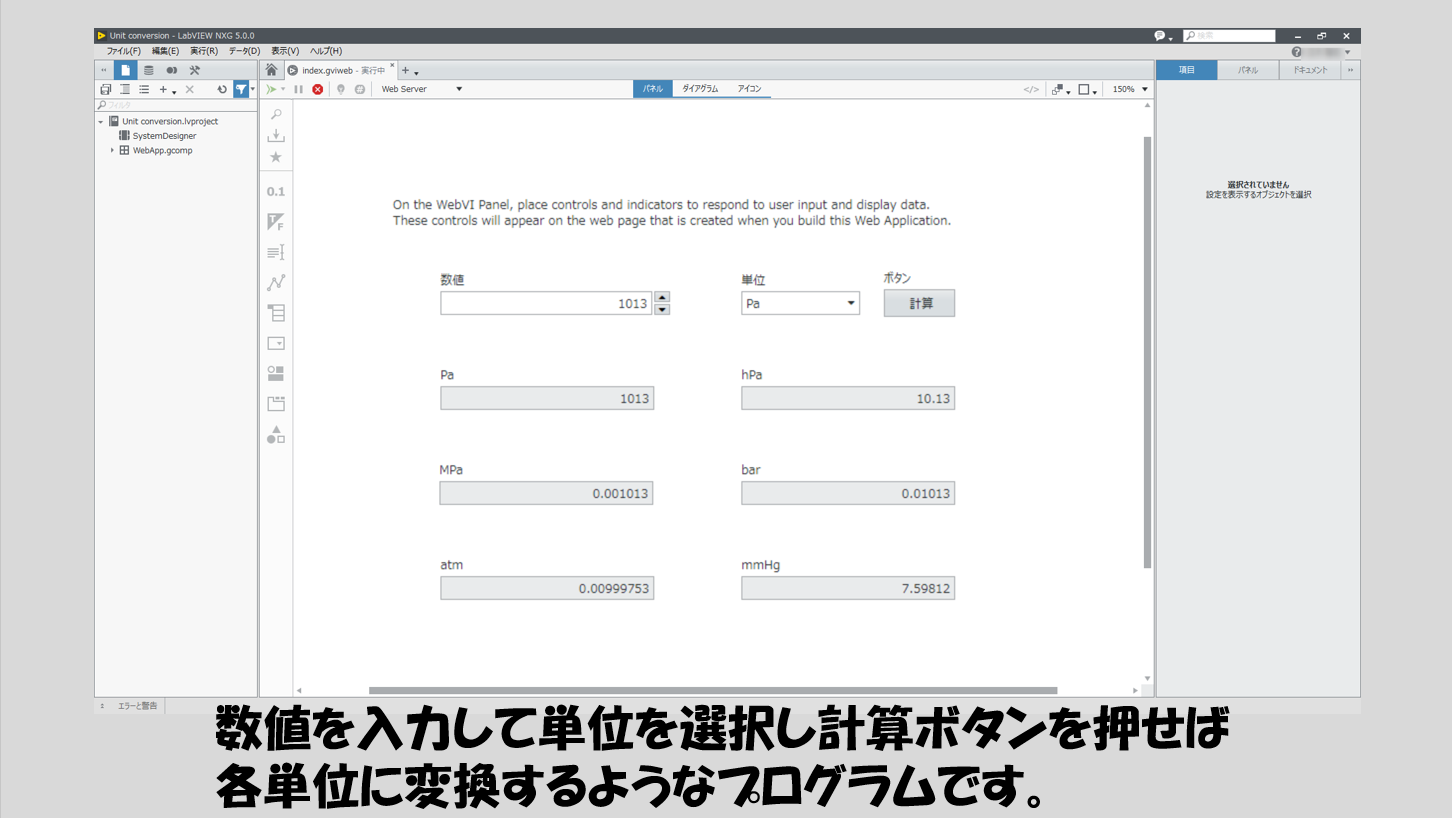Open the Boolean T/F palette

pos(276,222)
